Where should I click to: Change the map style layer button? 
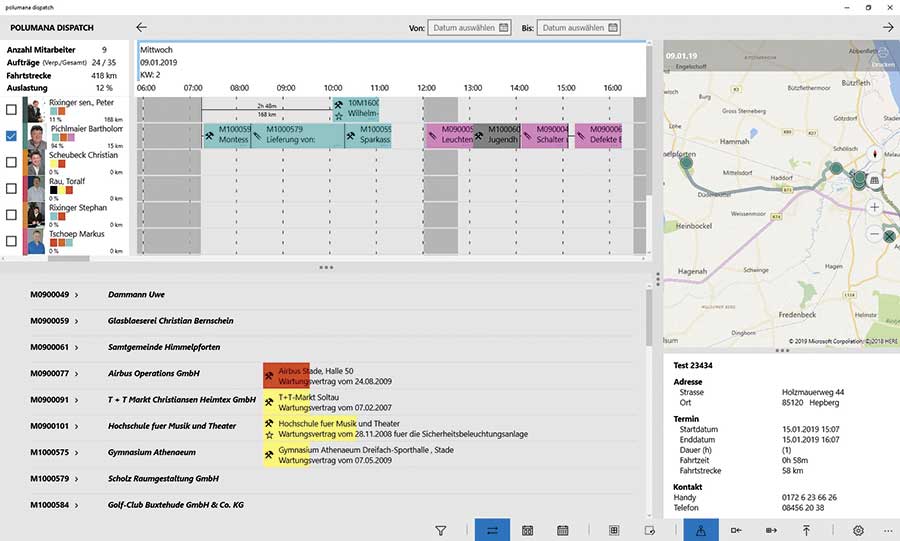pos(874,181)
